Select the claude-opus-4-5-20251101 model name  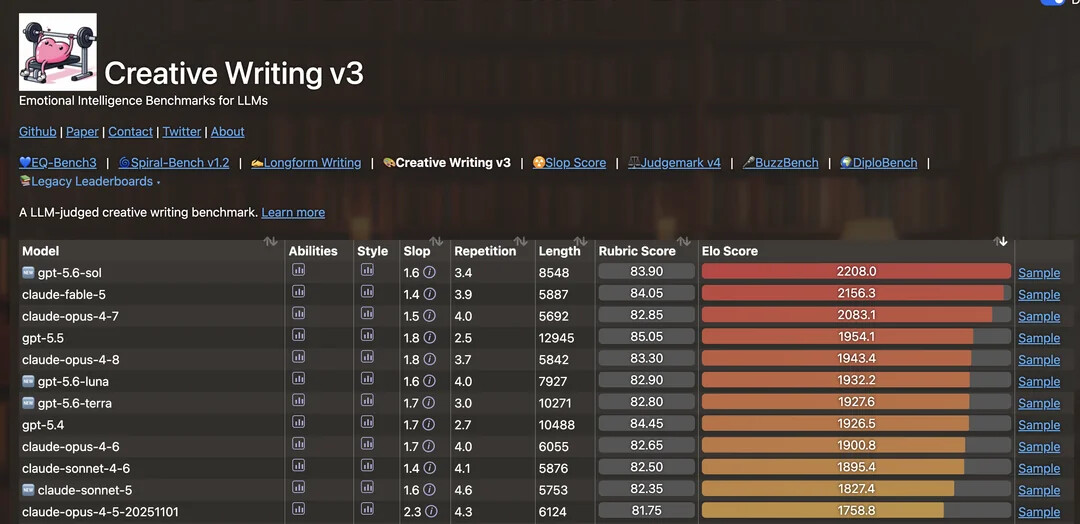tap(101, 512)
